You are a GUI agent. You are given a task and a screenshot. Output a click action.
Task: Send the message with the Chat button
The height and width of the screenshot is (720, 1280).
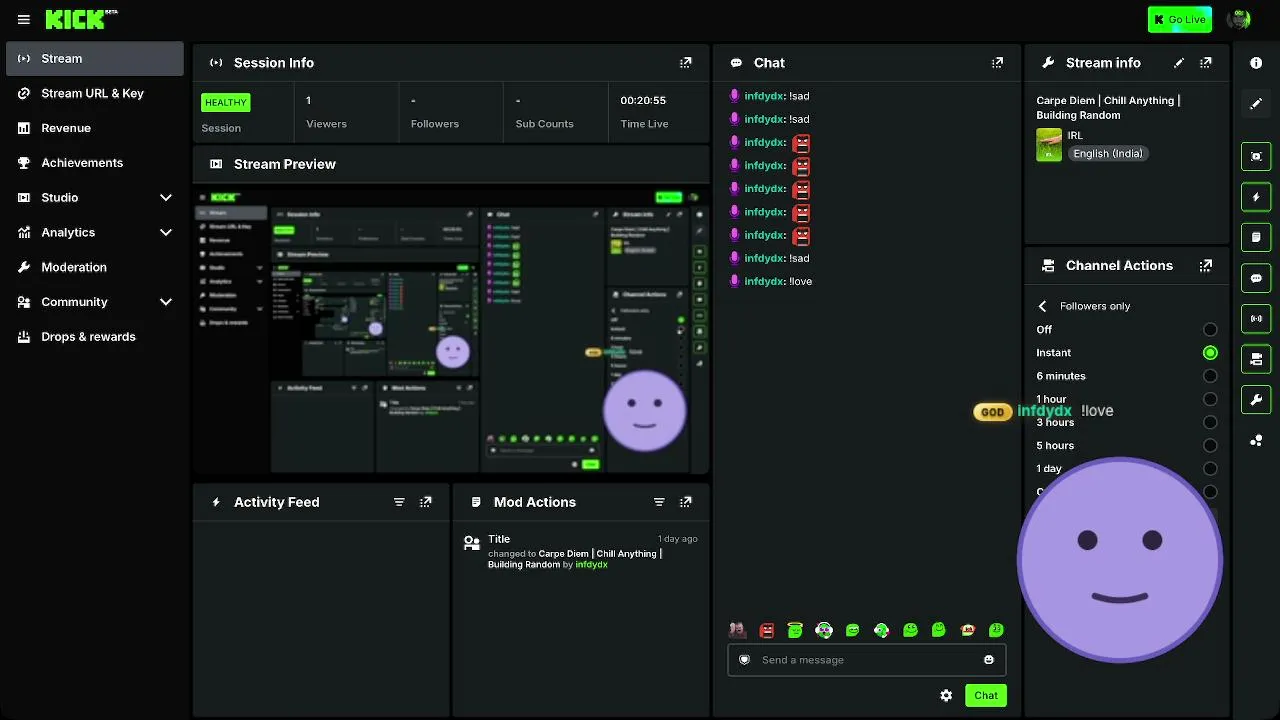pos(986,696)
